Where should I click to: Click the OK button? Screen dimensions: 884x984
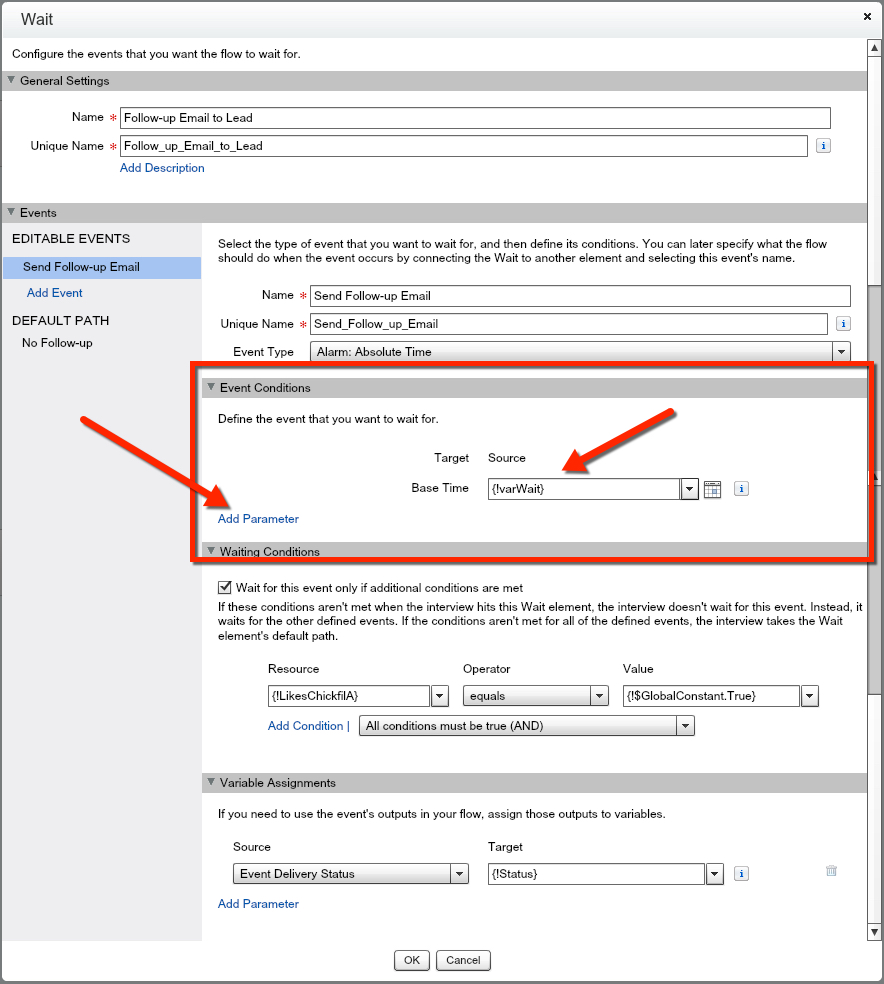pyautogui.click(x=411, y=960)
